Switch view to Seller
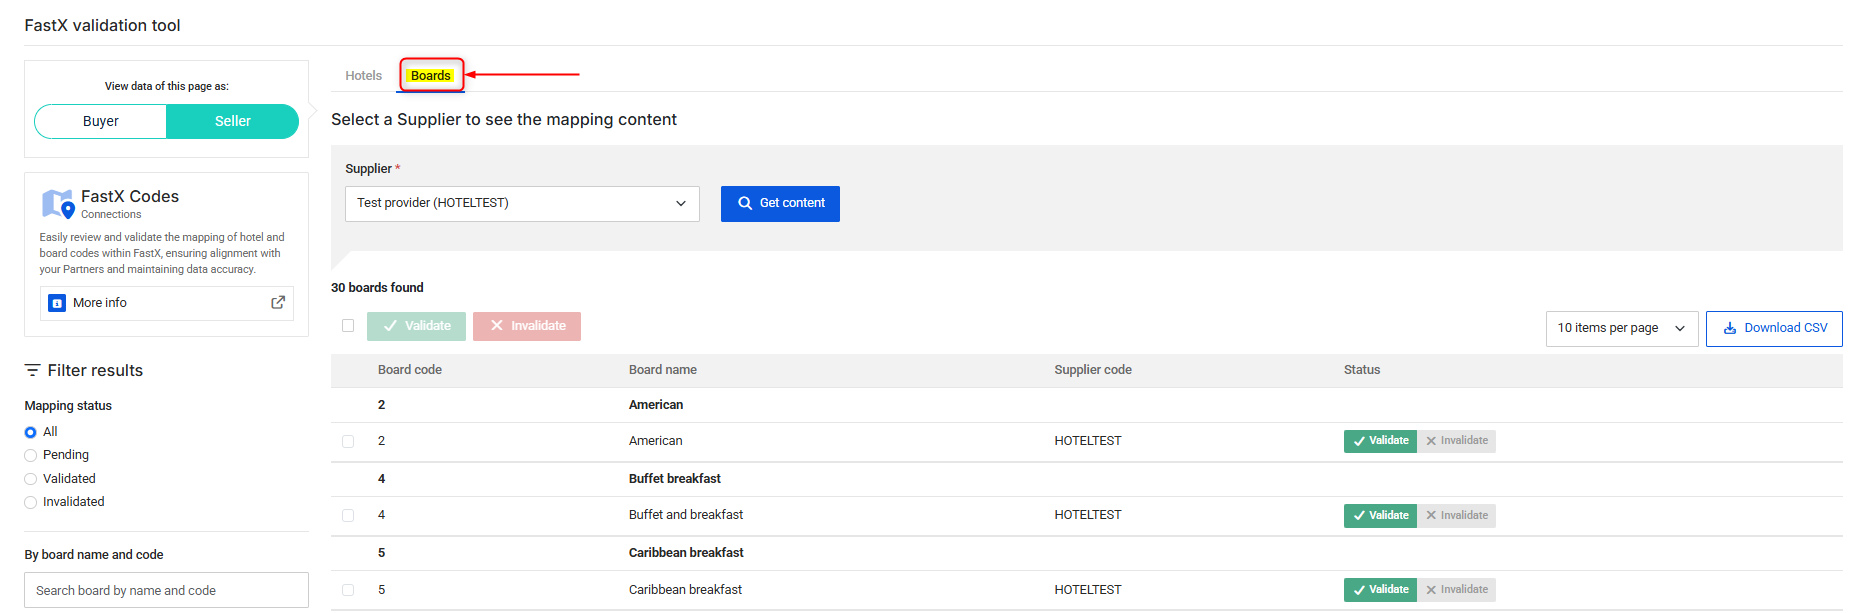This screenshot has height=613, width=1866. coord(232,121)
